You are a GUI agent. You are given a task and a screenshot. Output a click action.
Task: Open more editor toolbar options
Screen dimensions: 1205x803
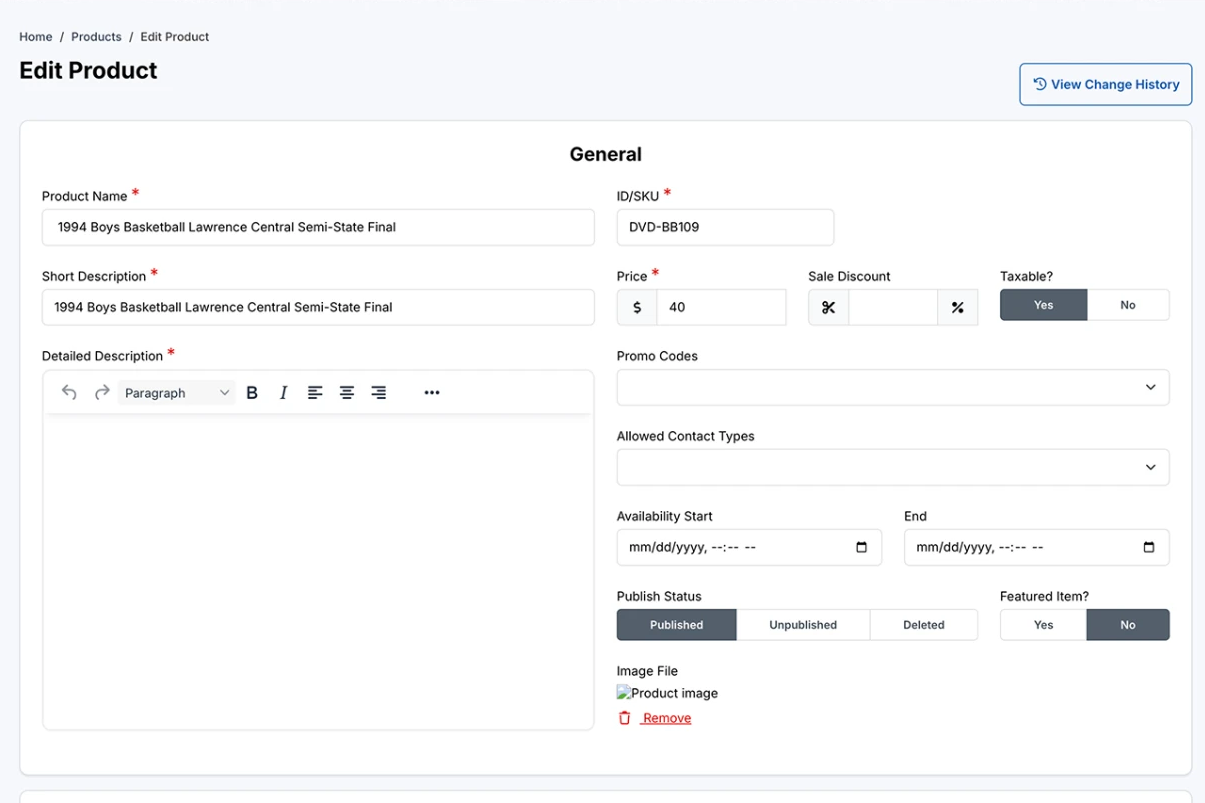[x=432, y=393]
